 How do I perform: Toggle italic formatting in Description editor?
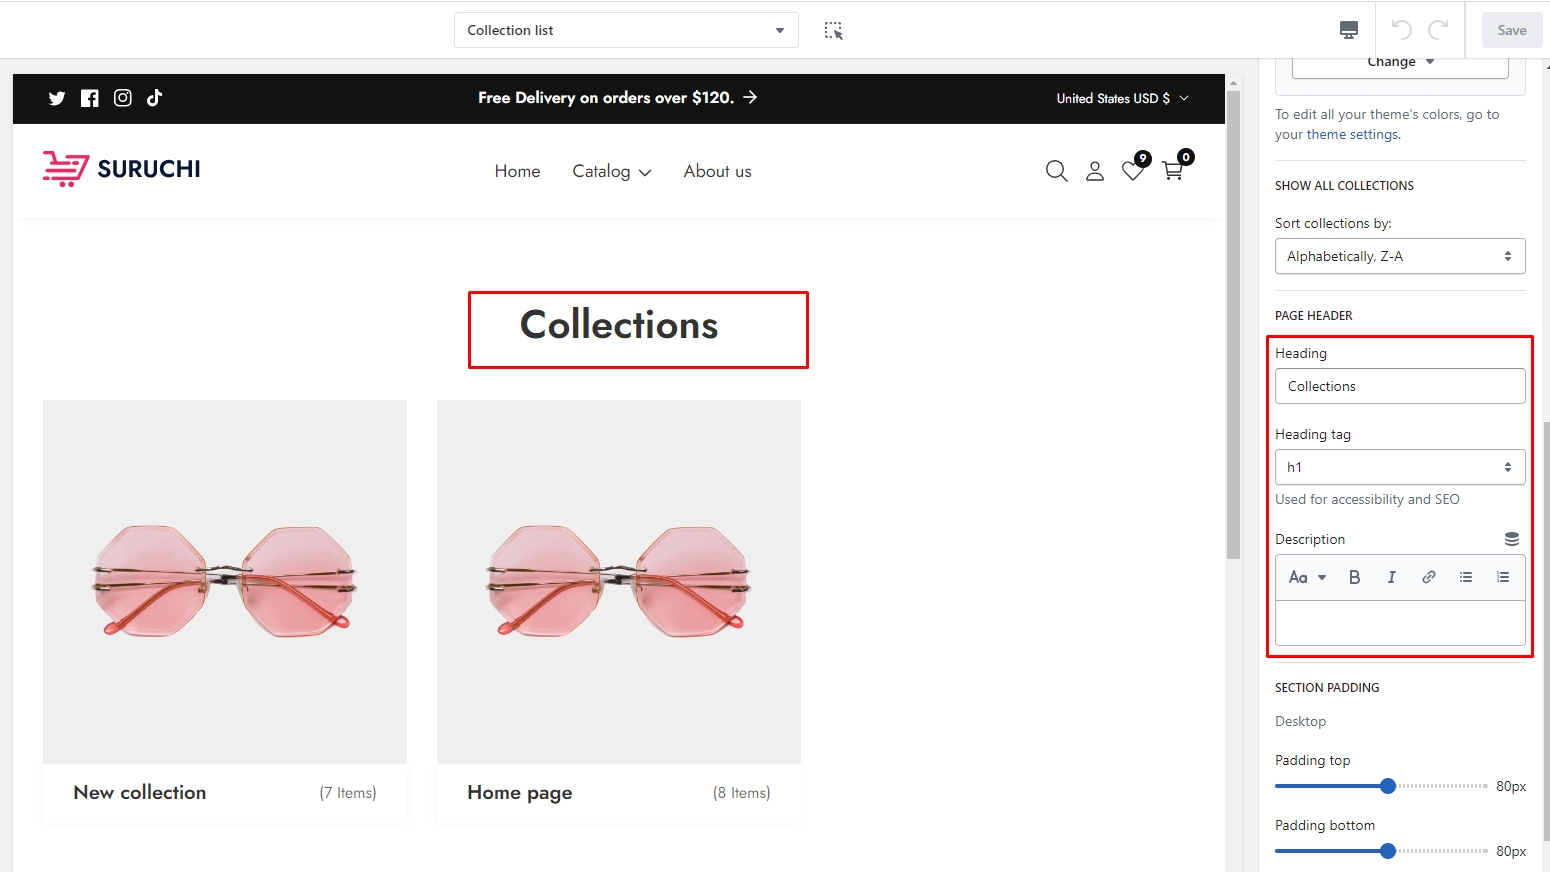(1391, 577)
